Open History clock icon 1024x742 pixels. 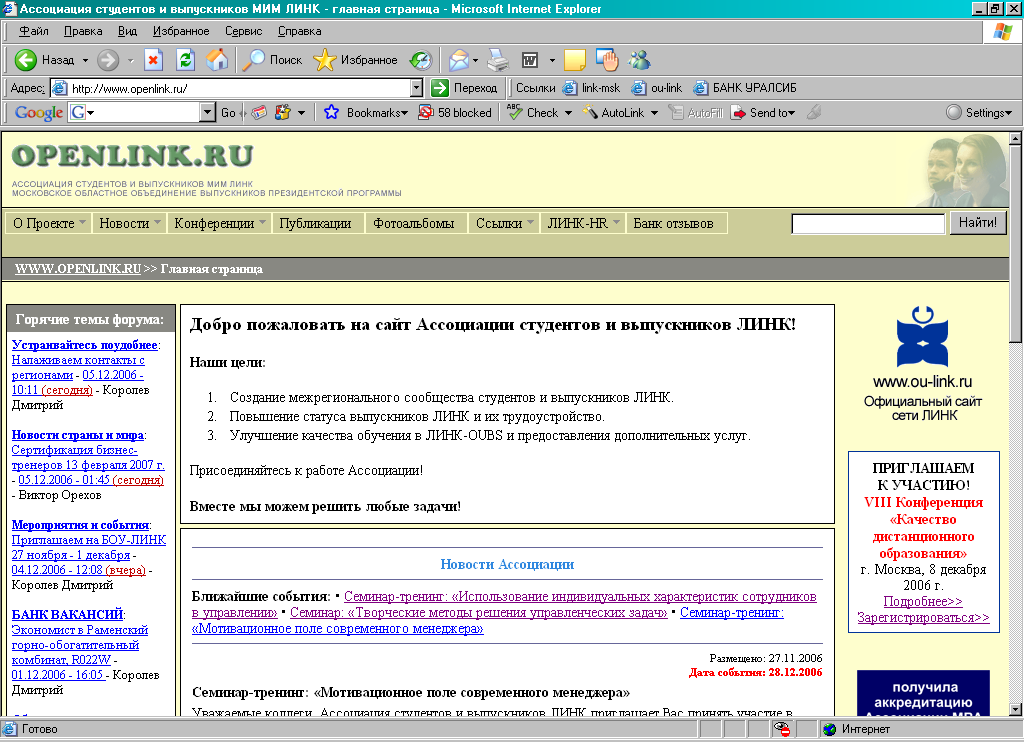pyautogui.click(x=421, y=60)
